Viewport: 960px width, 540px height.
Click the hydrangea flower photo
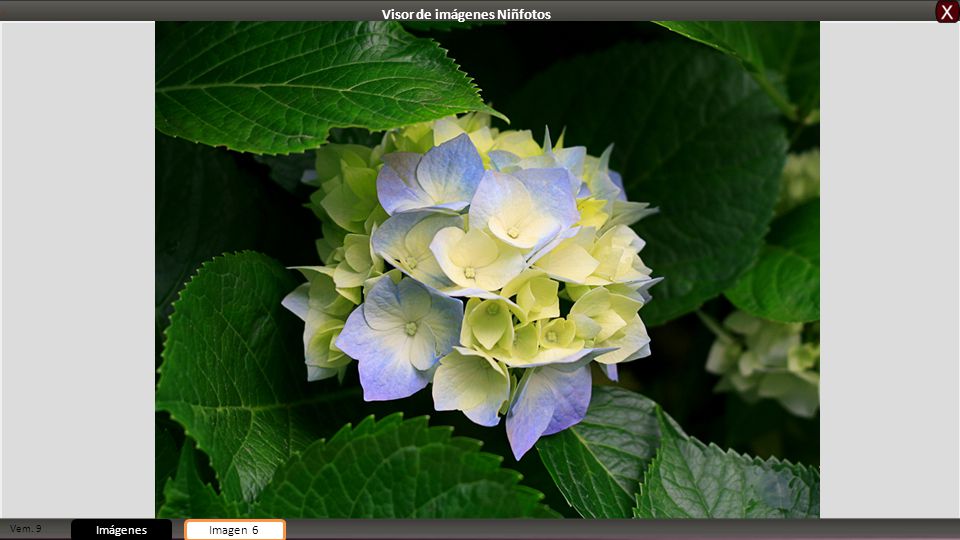487,270
